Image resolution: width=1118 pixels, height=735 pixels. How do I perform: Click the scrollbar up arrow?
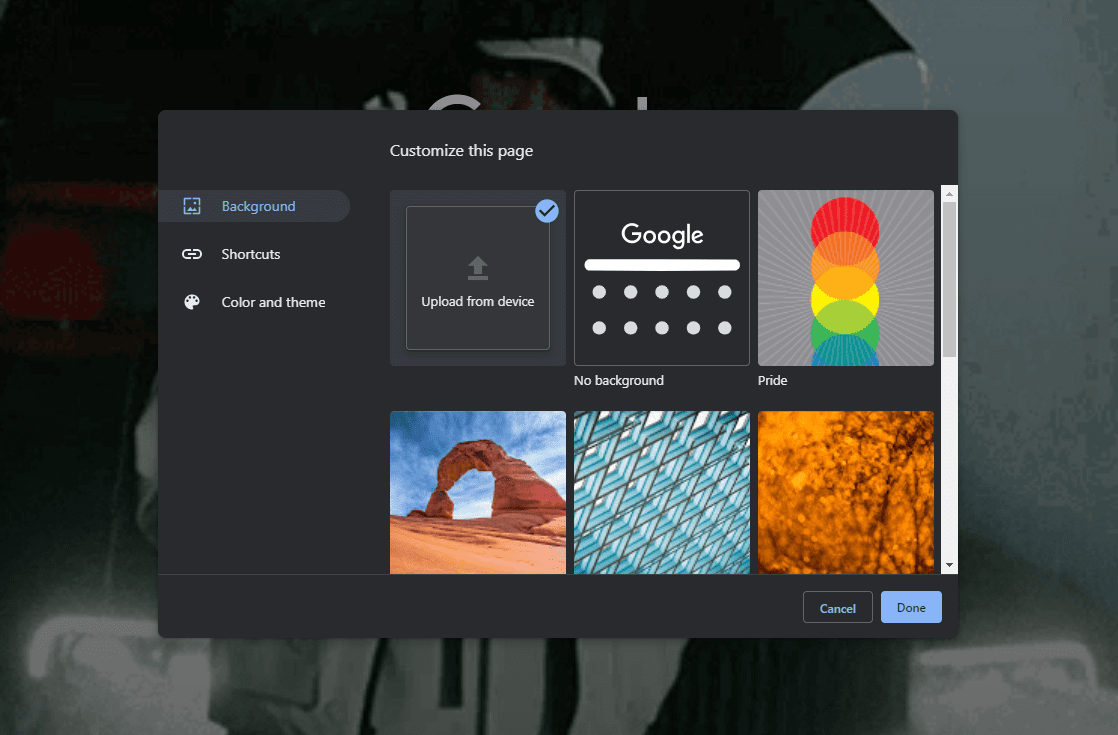coord(949,193)
